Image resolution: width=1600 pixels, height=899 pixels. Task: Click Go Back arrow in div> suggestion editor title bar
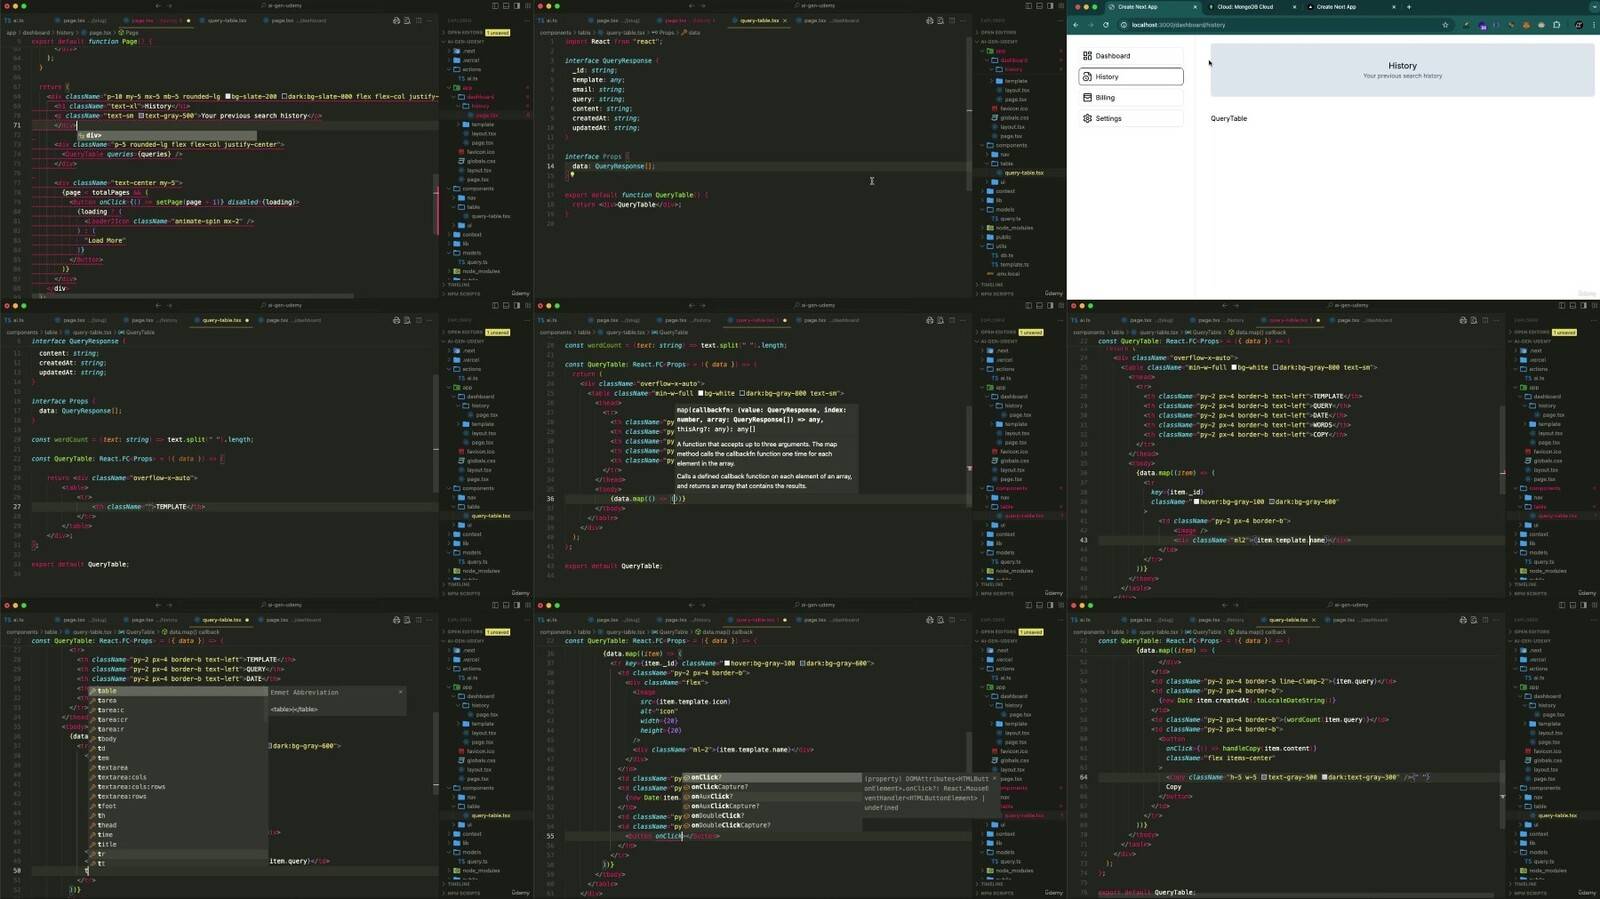(157, 6)
